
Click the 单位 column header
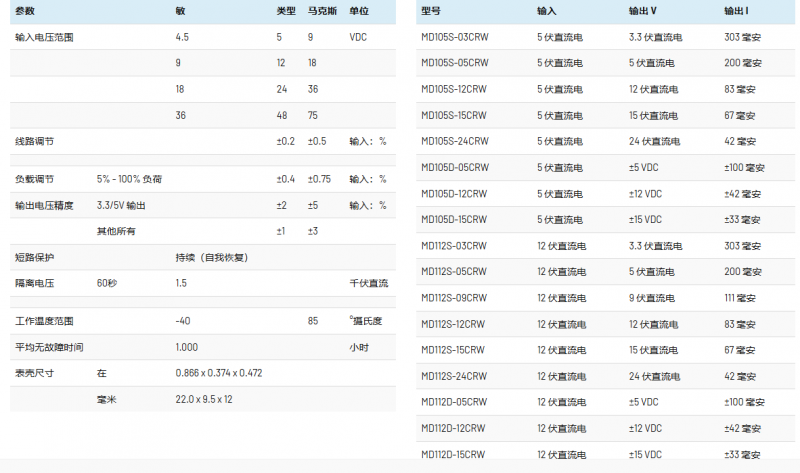pos(359,11)
